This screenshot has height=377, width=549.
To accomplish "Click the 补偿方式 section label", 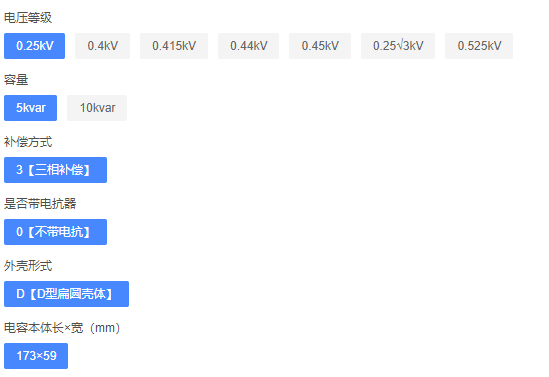I will [x=28, y=142].
